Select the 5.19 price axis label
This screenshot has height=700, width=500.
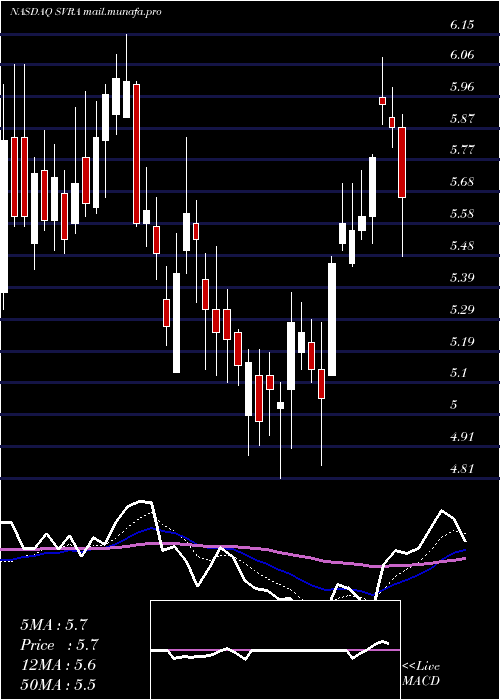tap(462, 342)
